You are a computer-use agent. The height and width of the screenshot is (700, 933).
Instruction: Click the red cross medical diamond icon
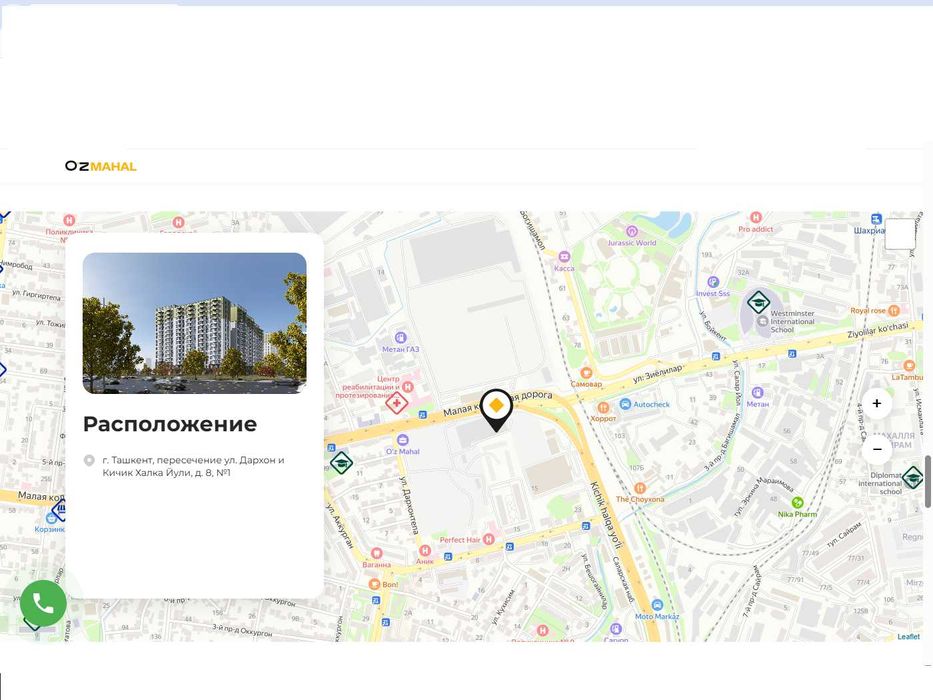pyautogui.click(x=396, y=403)
